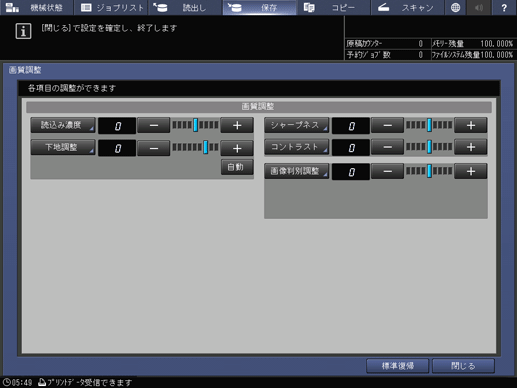Viewport: 517px width, 388px height.
Task: Click the globe language icon
Action: coord(455,7)
